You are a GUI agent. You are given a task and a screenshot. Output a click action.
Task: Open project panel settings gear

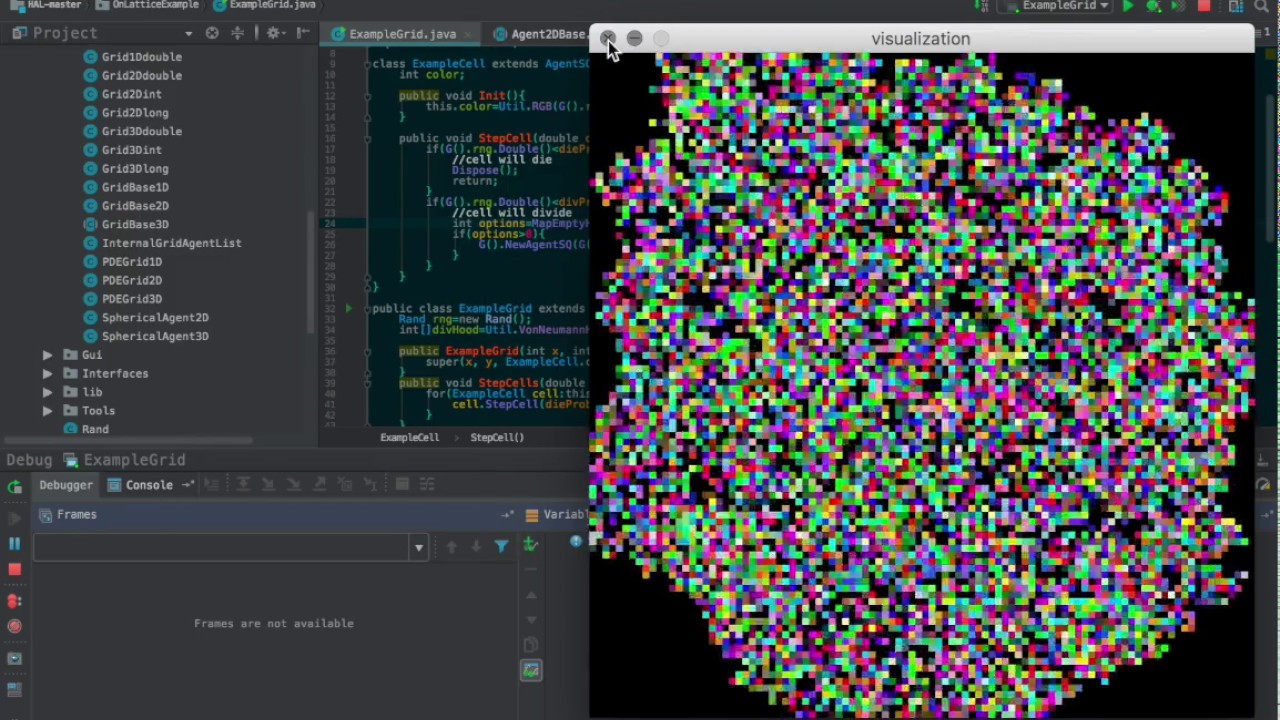point(273,33)
